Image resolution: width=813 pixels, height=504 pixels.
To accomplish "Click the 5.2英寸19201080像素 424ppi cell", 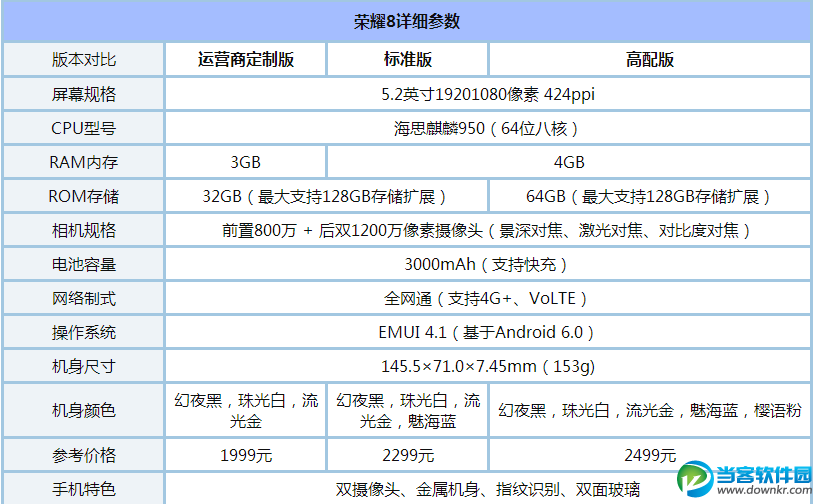I will point(487,94).
